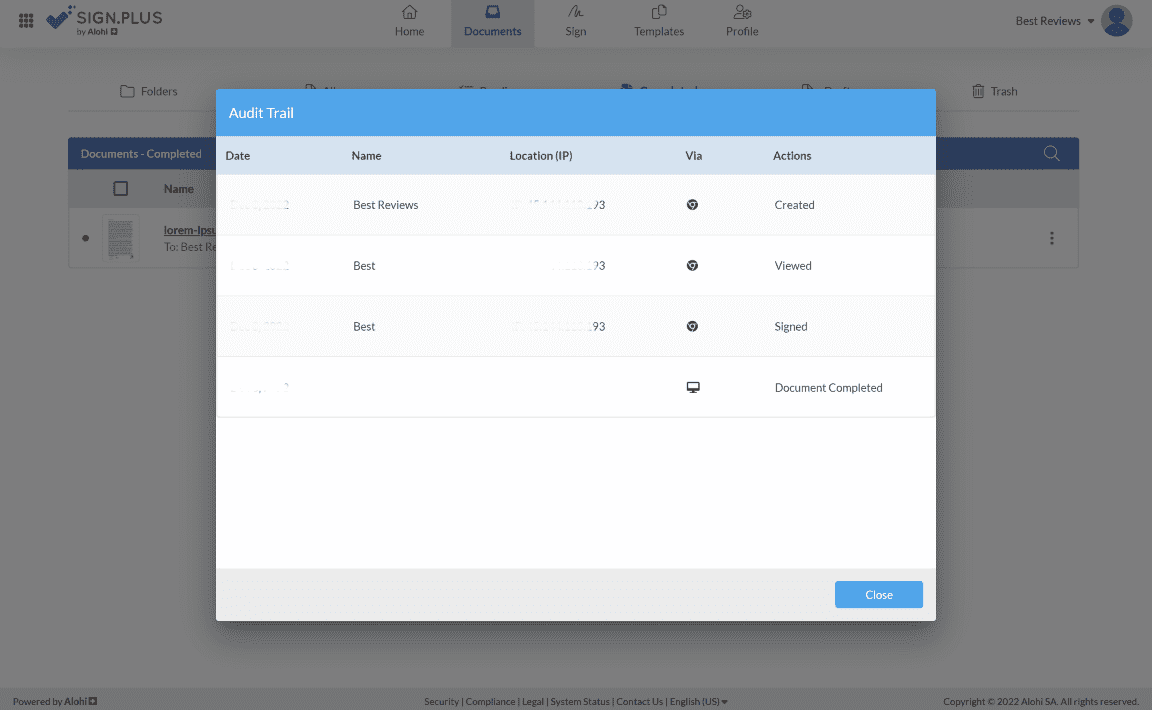Viewport: 1152px width, 710px height.
Task: Switch to the Documents tab
Action: pyautogui.click(x=492, y=22)
